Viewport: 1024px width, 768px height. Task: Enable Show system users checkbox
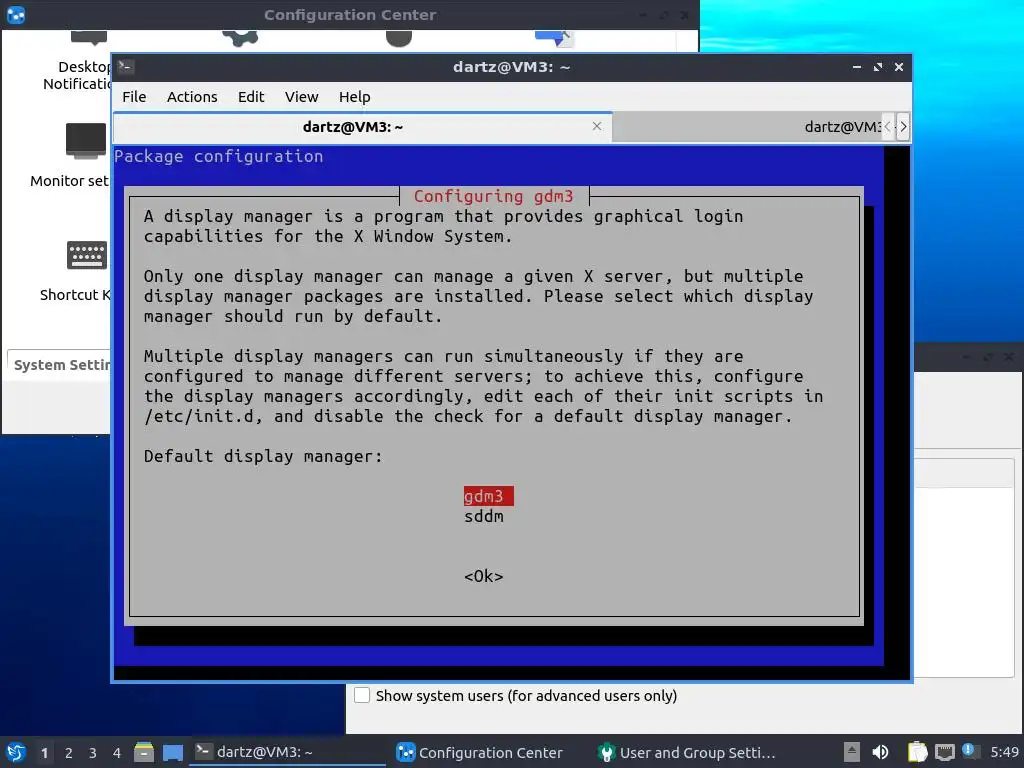tap(362, 695)
